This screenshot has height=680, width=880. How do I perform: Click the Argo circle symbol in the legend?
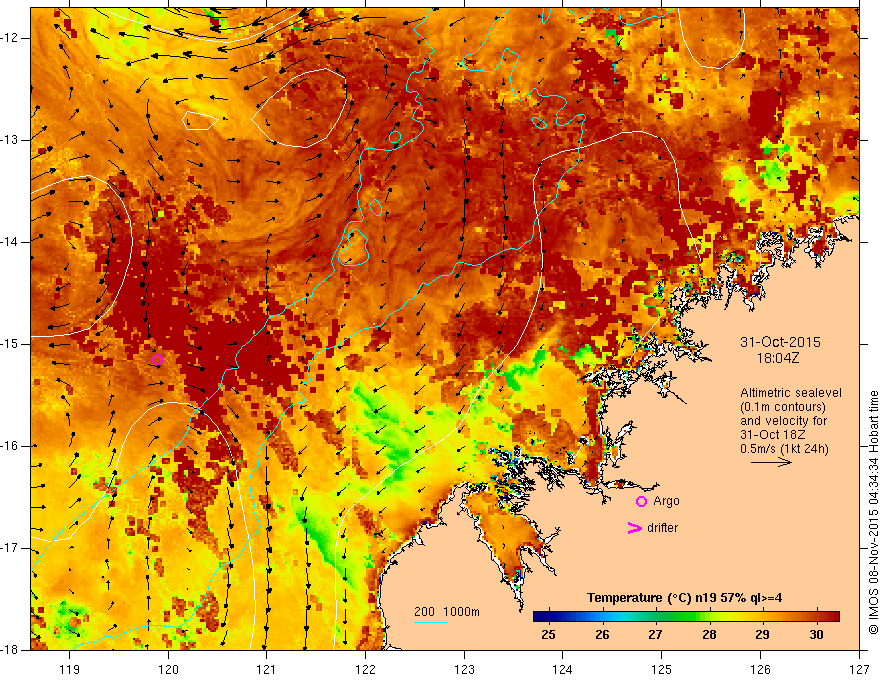(641, 502)
